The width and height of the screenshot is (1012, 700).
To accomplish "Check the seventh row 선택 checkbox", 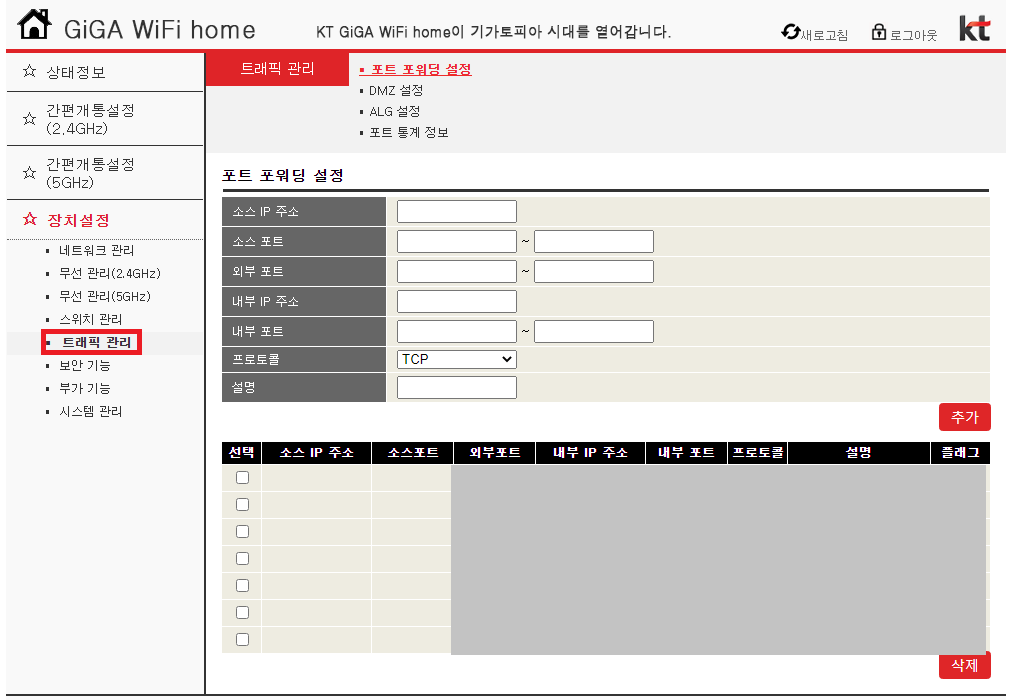I will [243, 639].
